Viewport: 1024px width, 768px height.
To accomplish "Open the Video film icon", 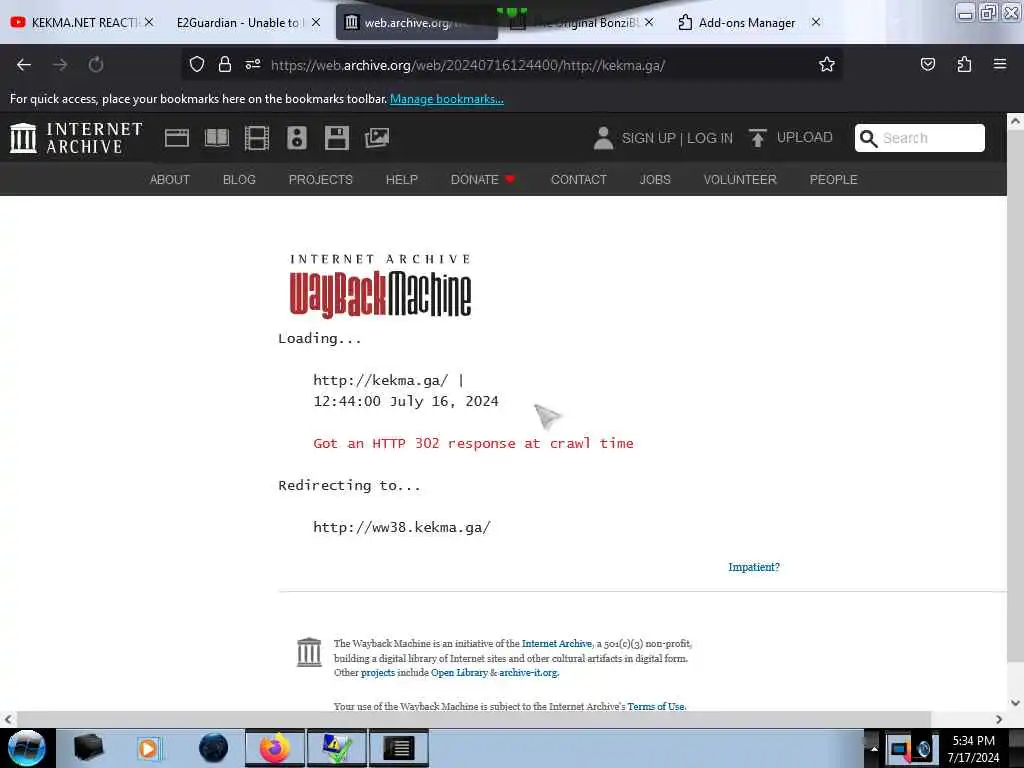I will click(257, 138).
